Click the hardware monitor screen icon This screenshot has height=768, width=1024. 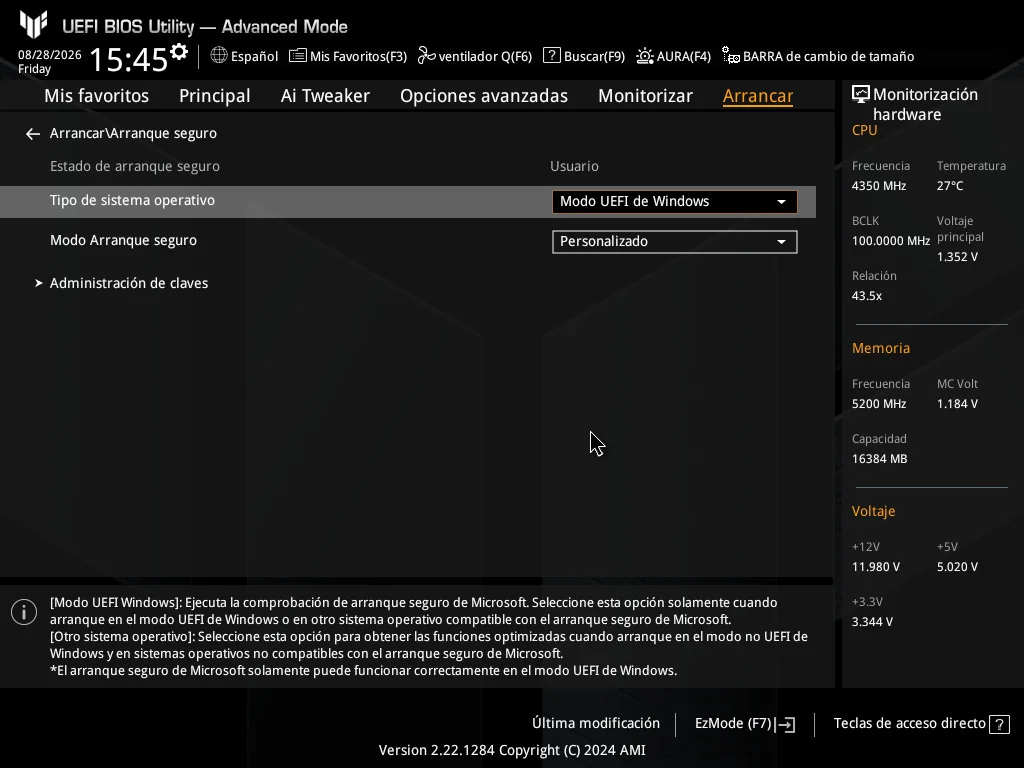[861, 94]
